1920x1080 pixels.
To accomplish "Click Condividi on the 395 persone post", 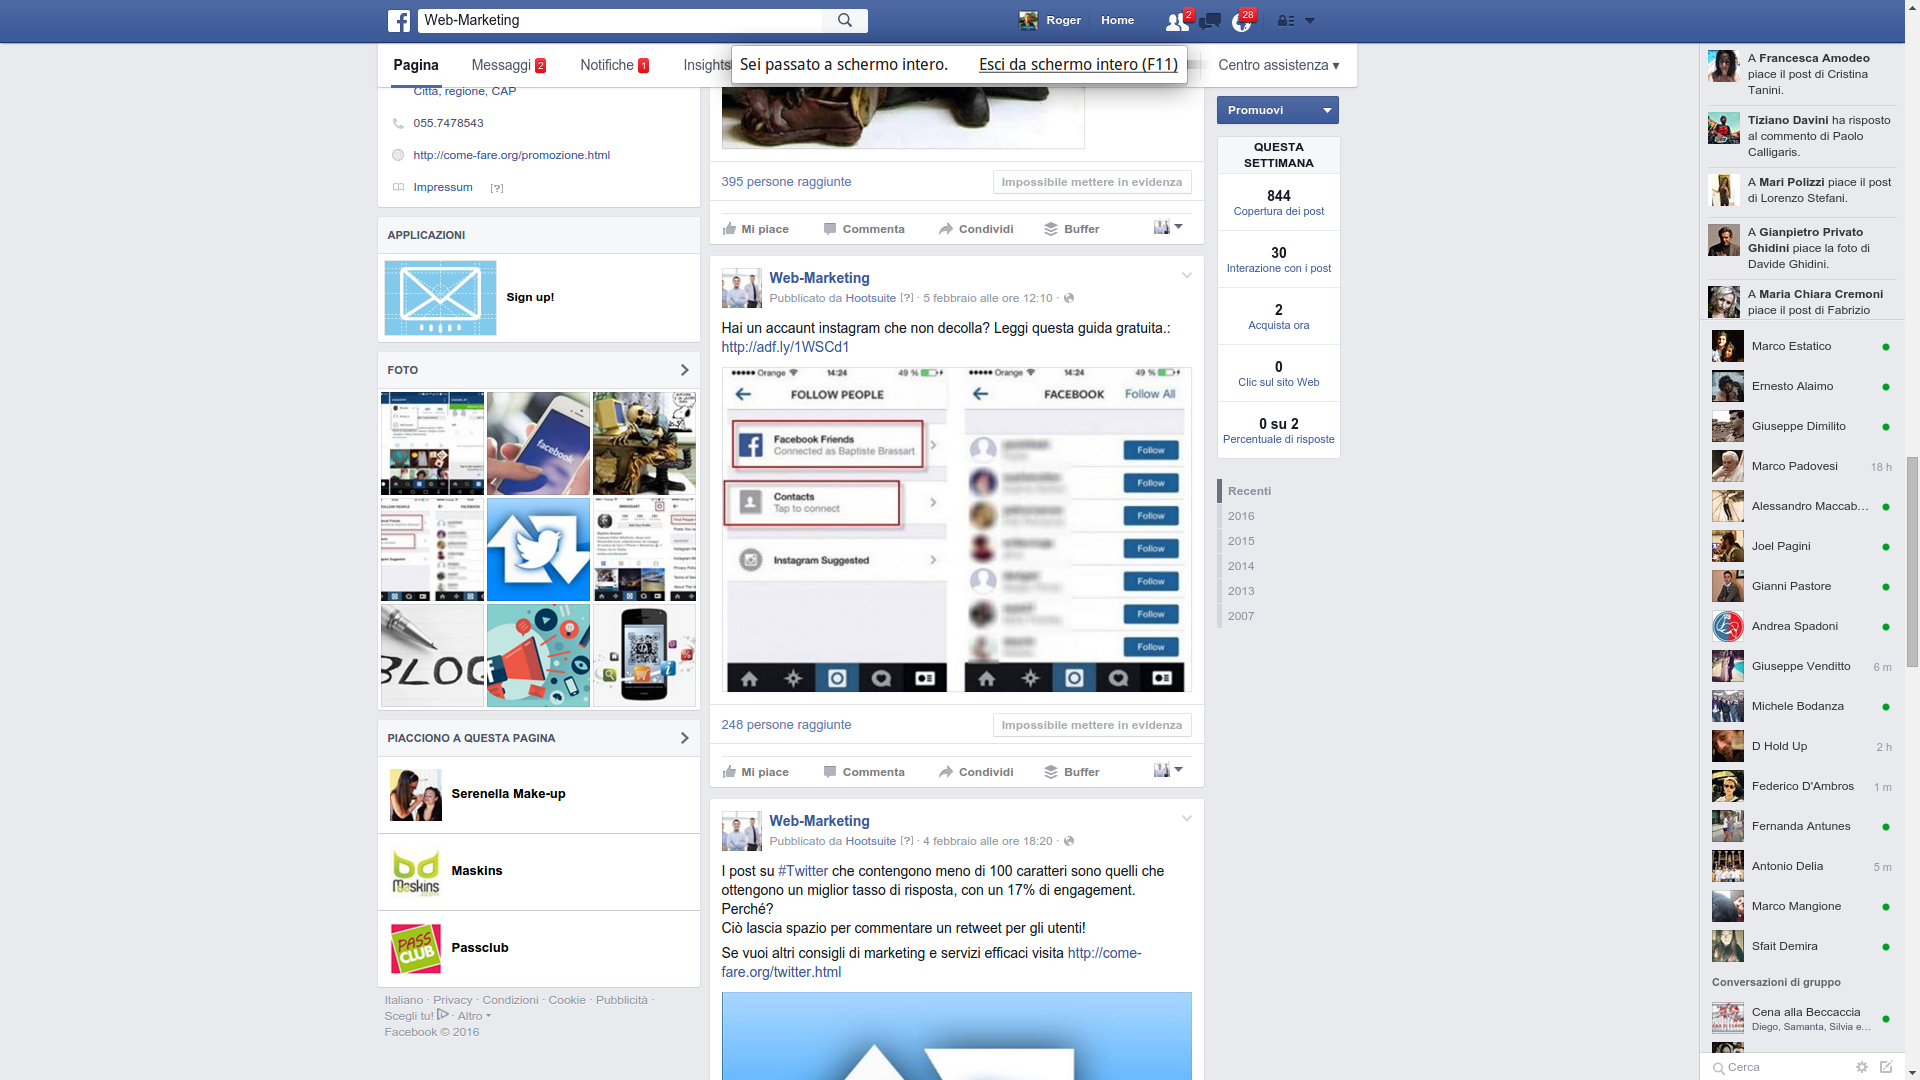I will [976, 229].
